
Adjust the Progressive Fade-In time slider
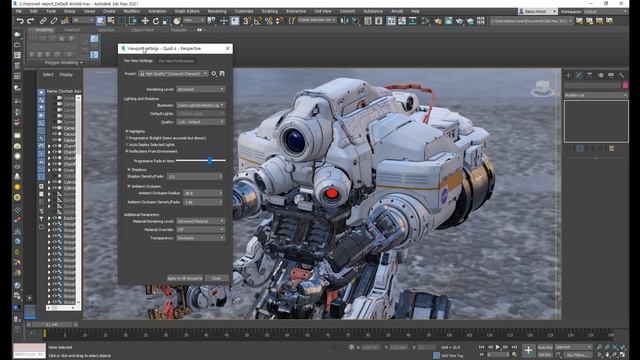(x=210, y=161)
